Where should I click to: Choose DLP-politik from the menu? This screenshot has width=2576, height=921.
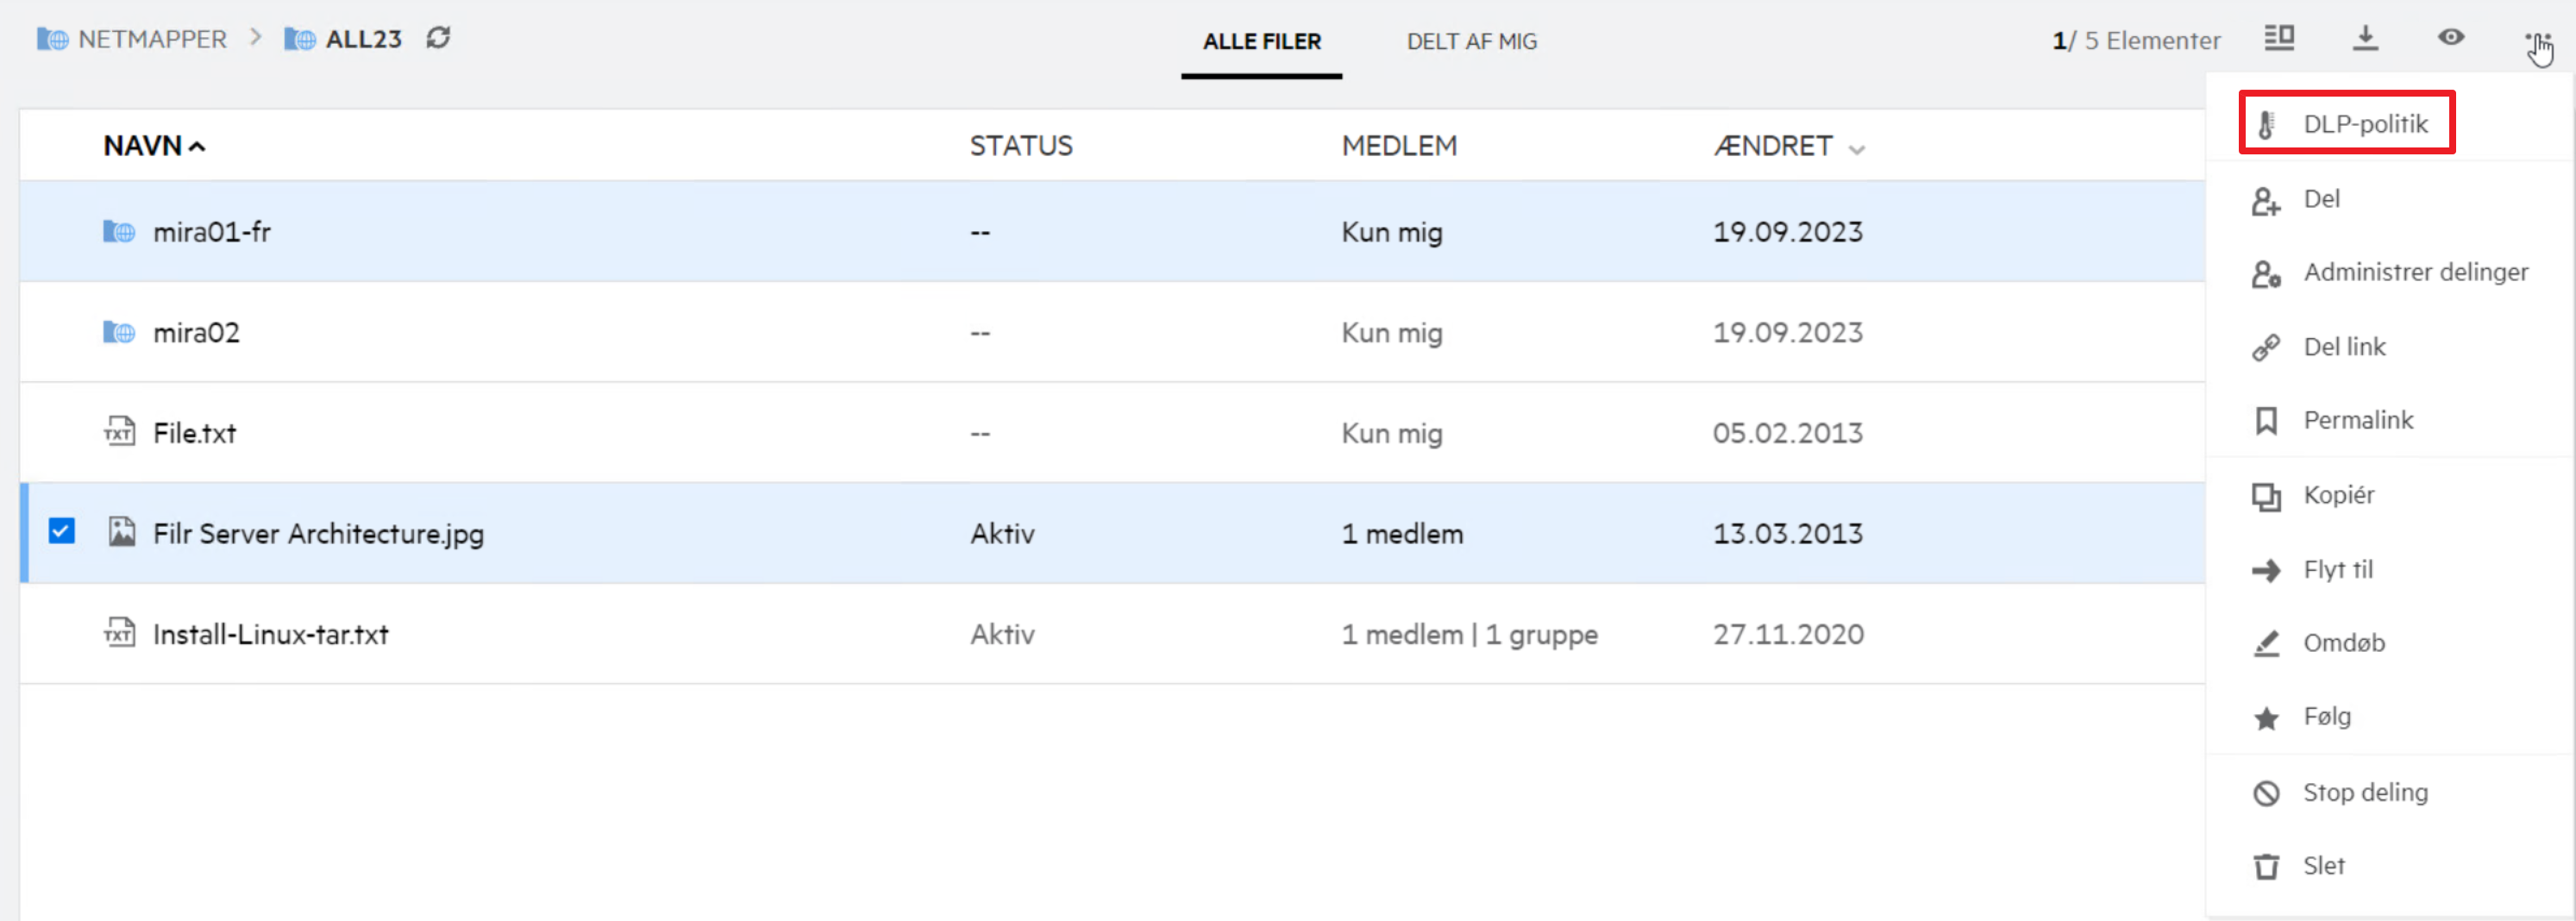click(x=2364, y=124)
